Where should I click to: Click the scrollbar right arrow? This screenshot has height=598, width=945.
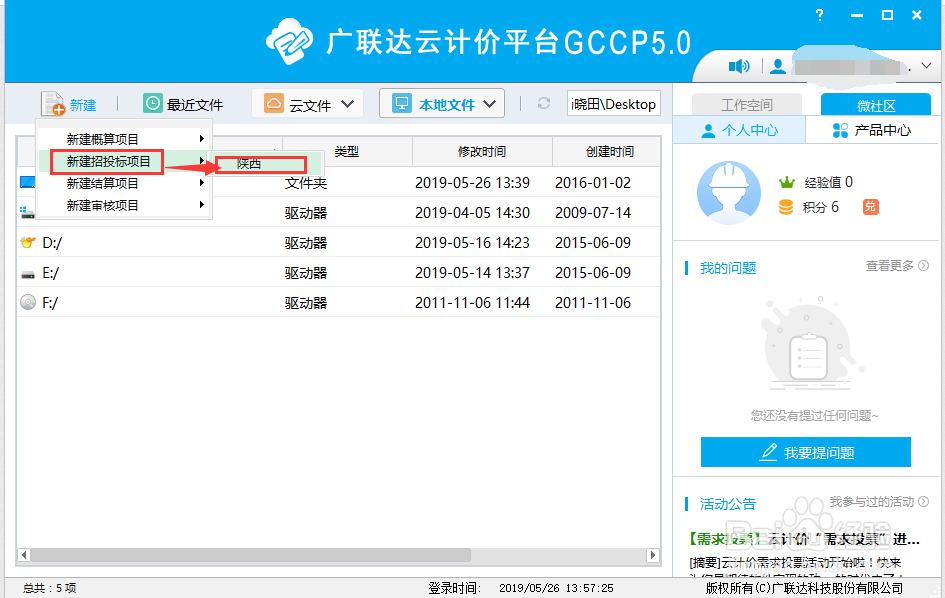[x=653, y=555]
